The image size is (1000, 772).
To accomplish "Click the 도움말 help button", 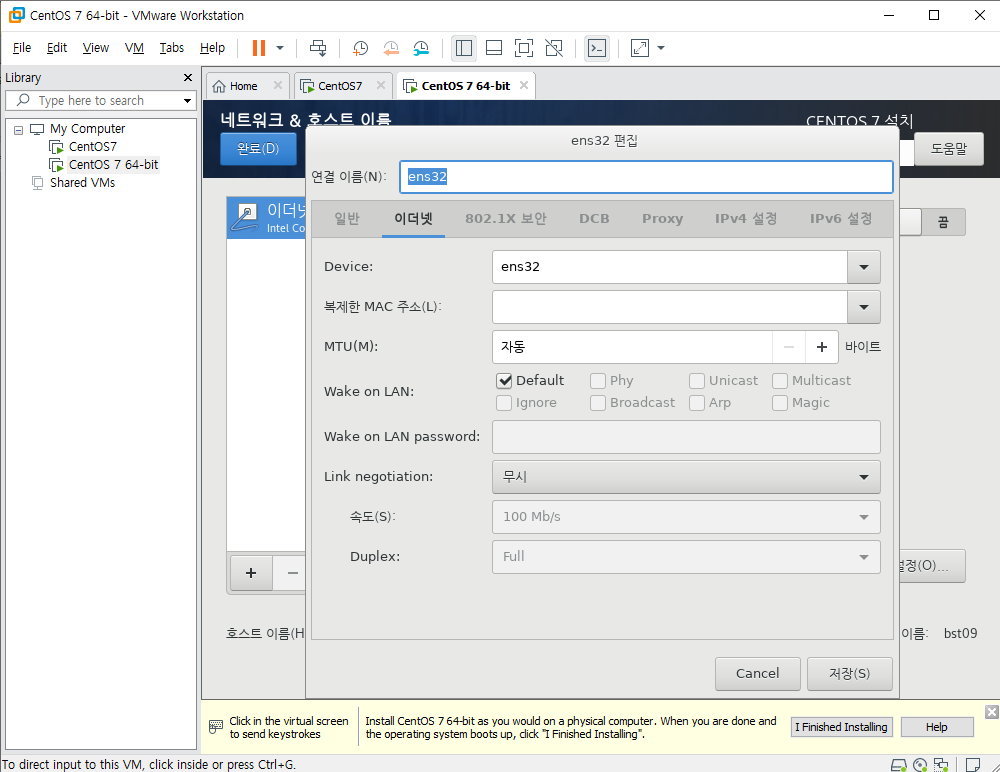I will [x=948, y=149].
